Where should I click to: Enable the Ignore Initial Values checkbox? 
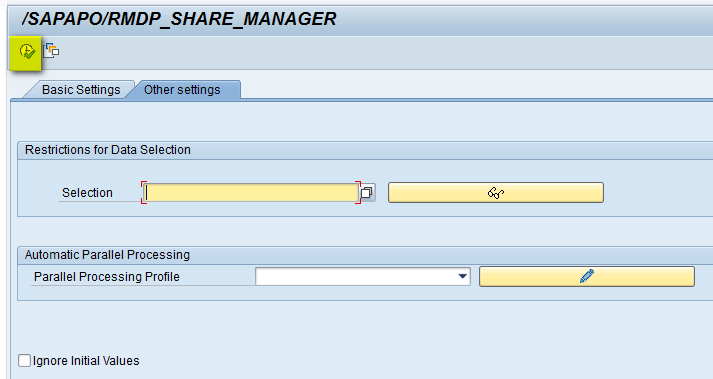(25, 361)
